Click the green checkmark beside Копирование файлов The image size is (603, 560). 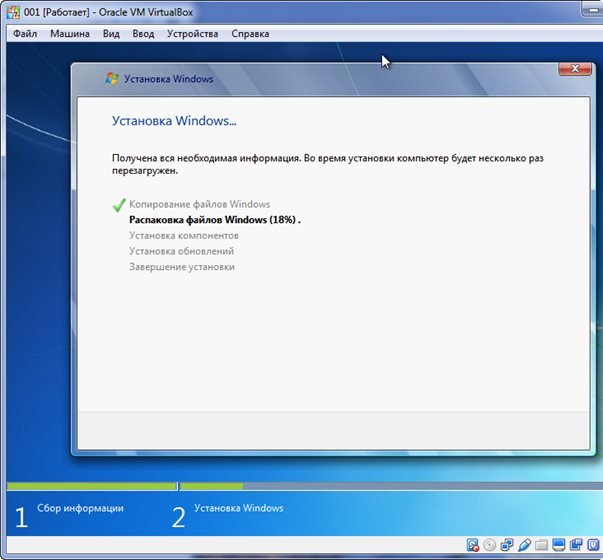point(119,205)
